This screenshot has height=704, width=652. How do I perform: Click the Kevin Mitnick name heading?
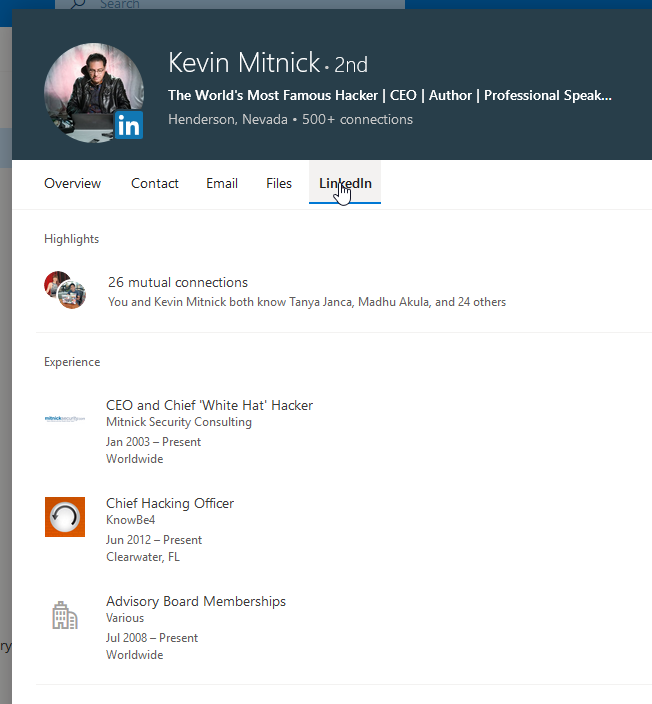[244, 62]
